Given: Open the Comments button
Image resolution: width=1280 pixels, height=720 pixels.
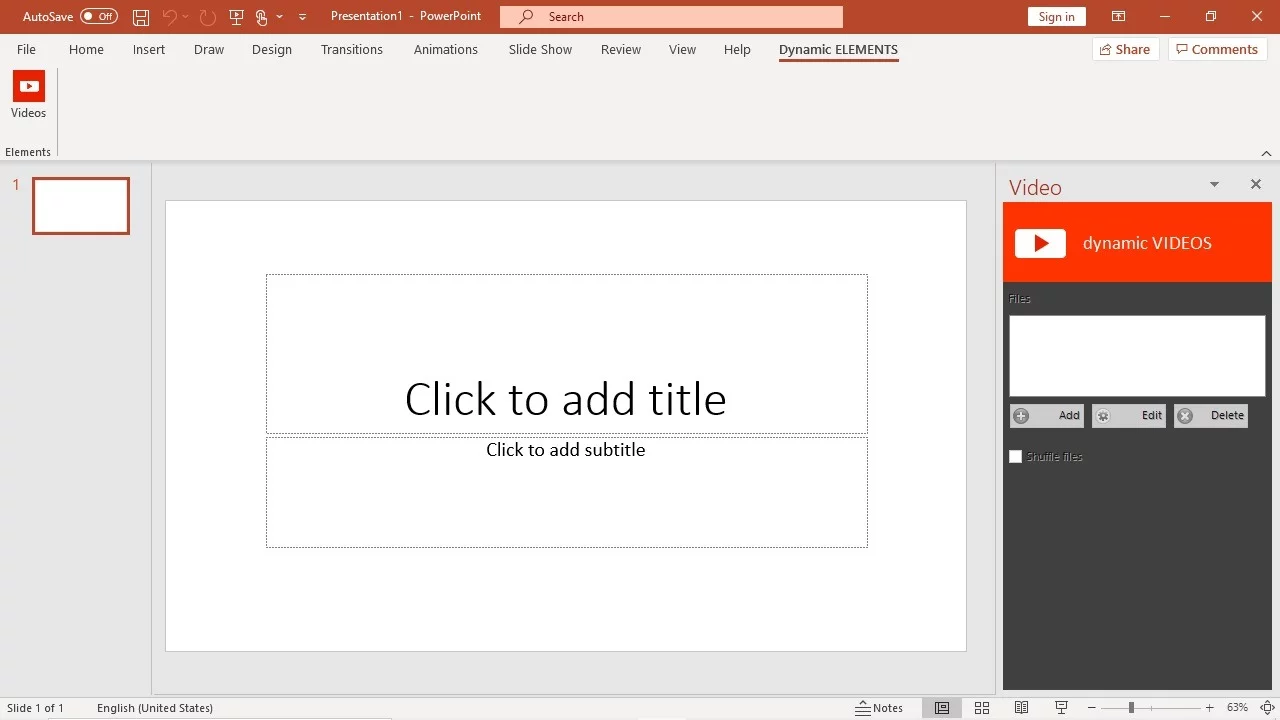Looking at the screenshot, I should (x=1218, y=49).
